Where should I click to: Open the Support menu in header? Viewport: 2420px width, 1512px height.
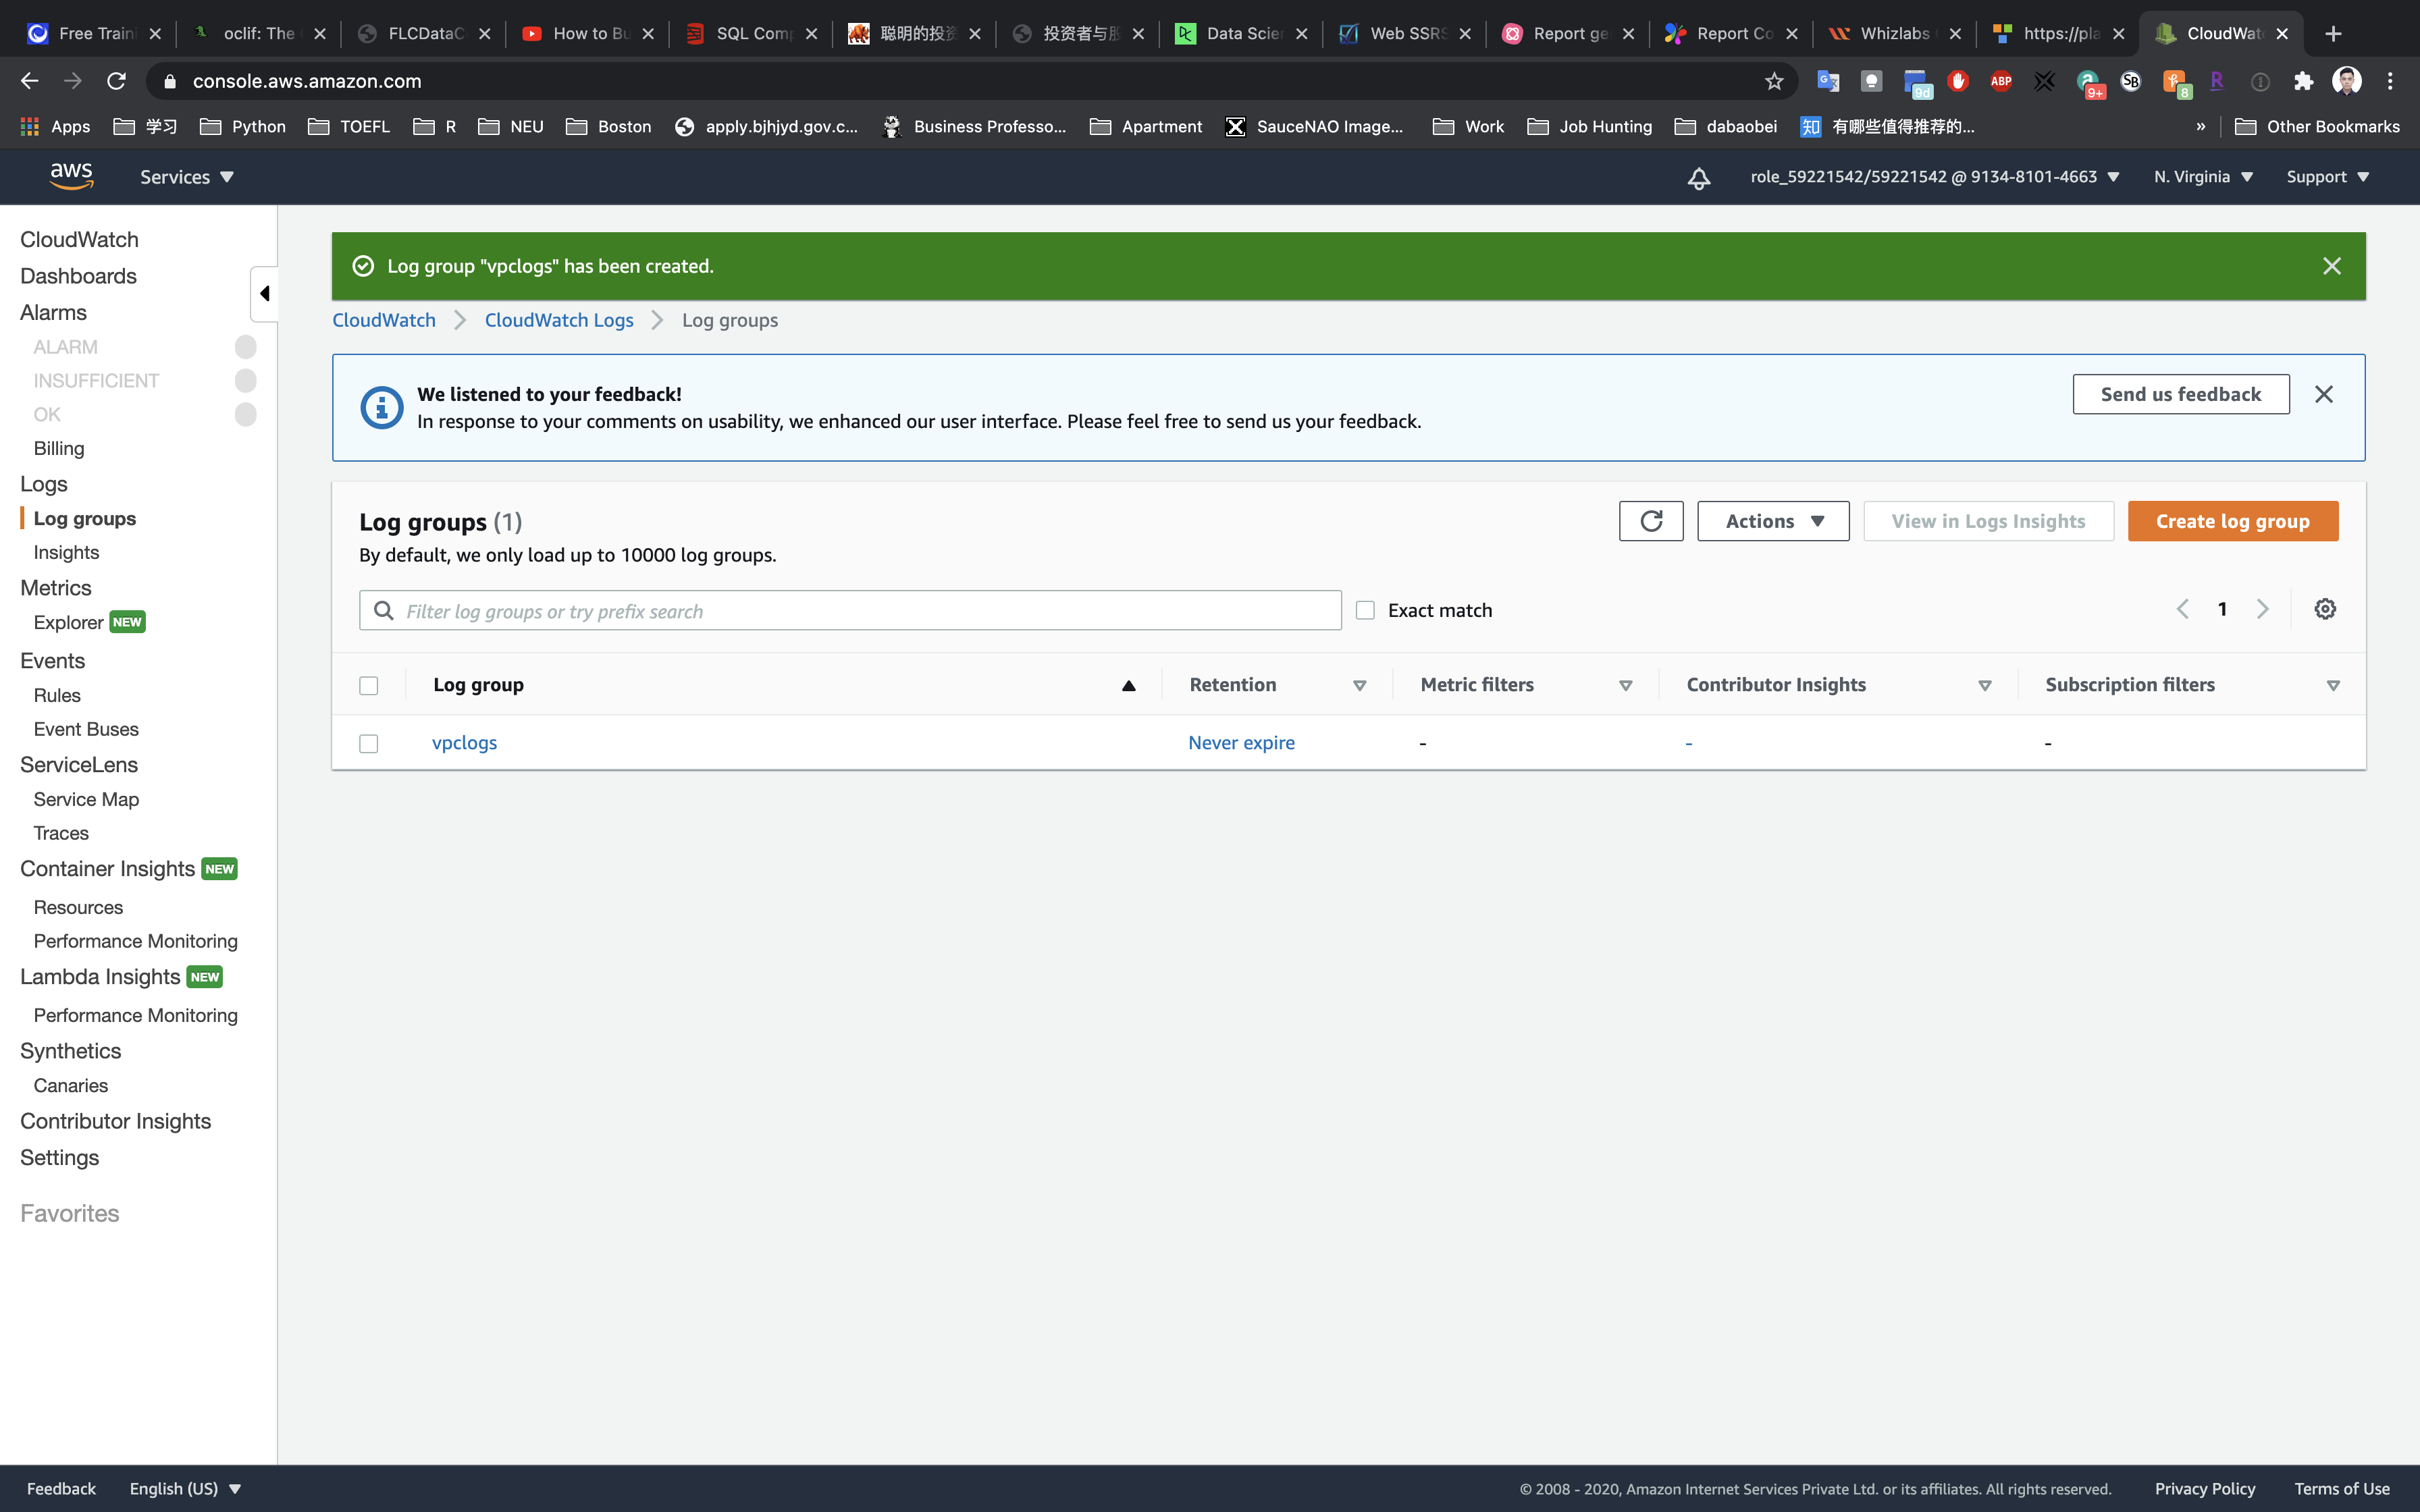click(2327, 177)
